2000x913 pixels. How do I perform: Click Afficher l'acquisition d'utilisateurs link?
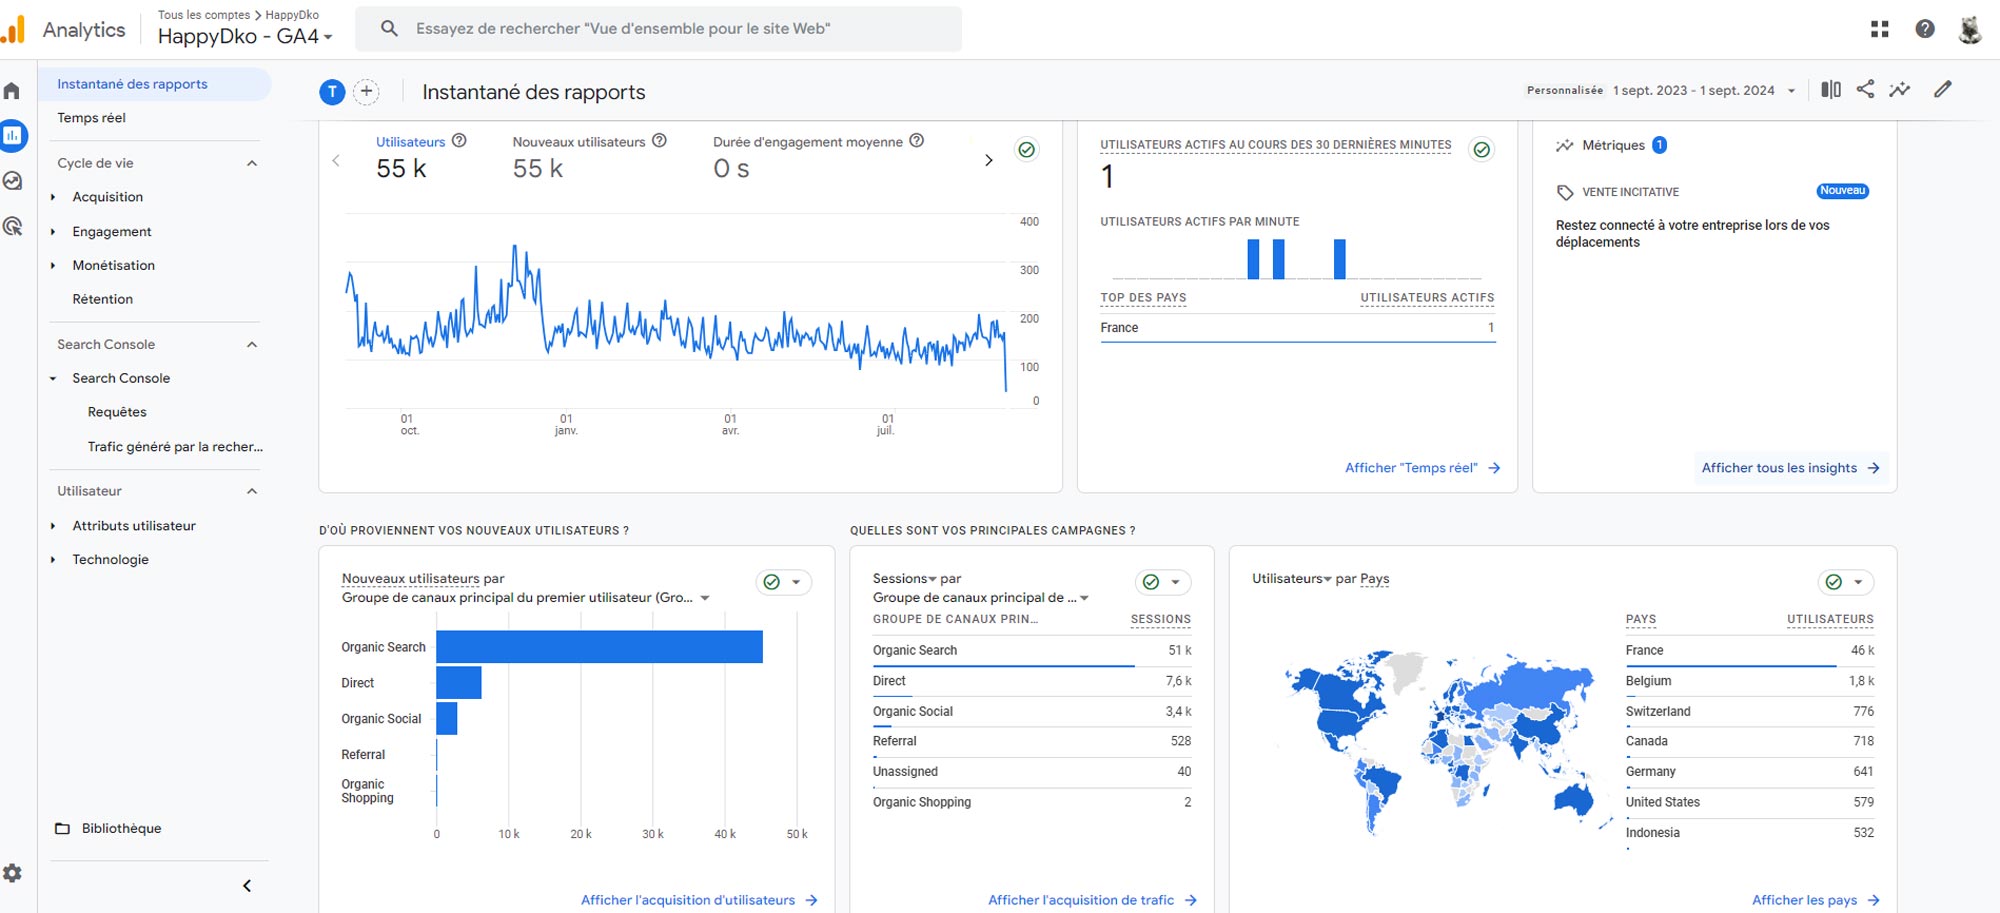(699, 900)
